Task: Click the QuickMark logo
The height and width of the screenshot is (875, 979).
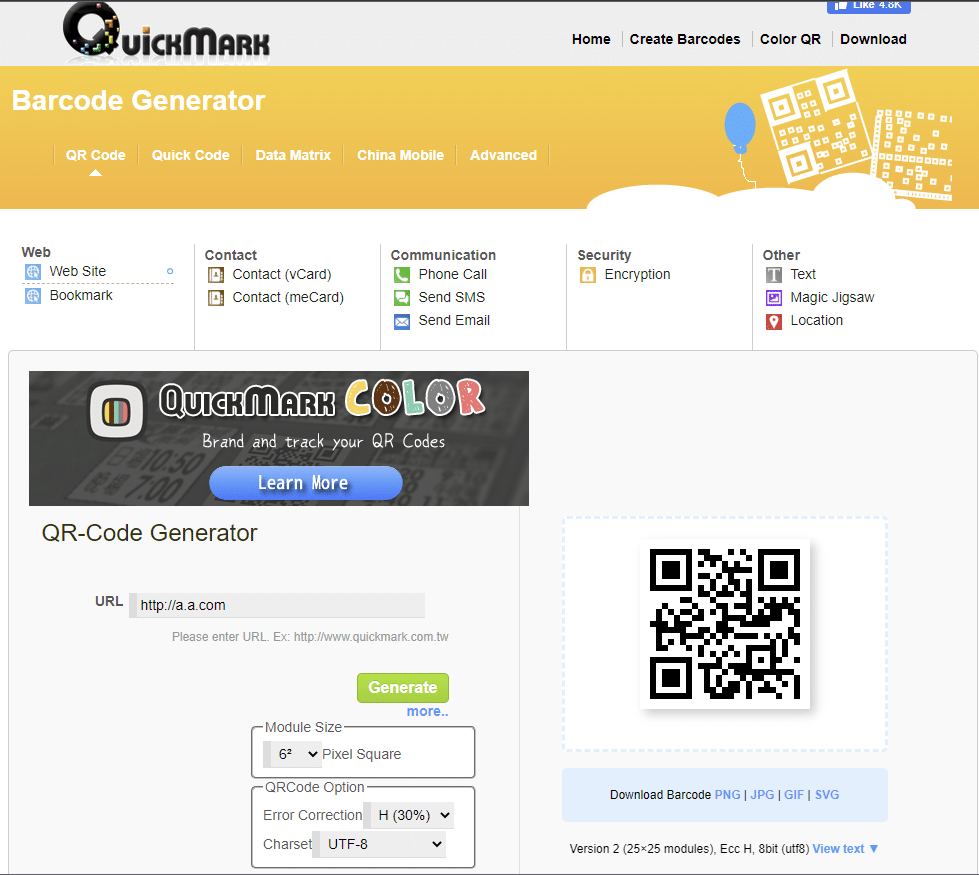Action: 167,32
